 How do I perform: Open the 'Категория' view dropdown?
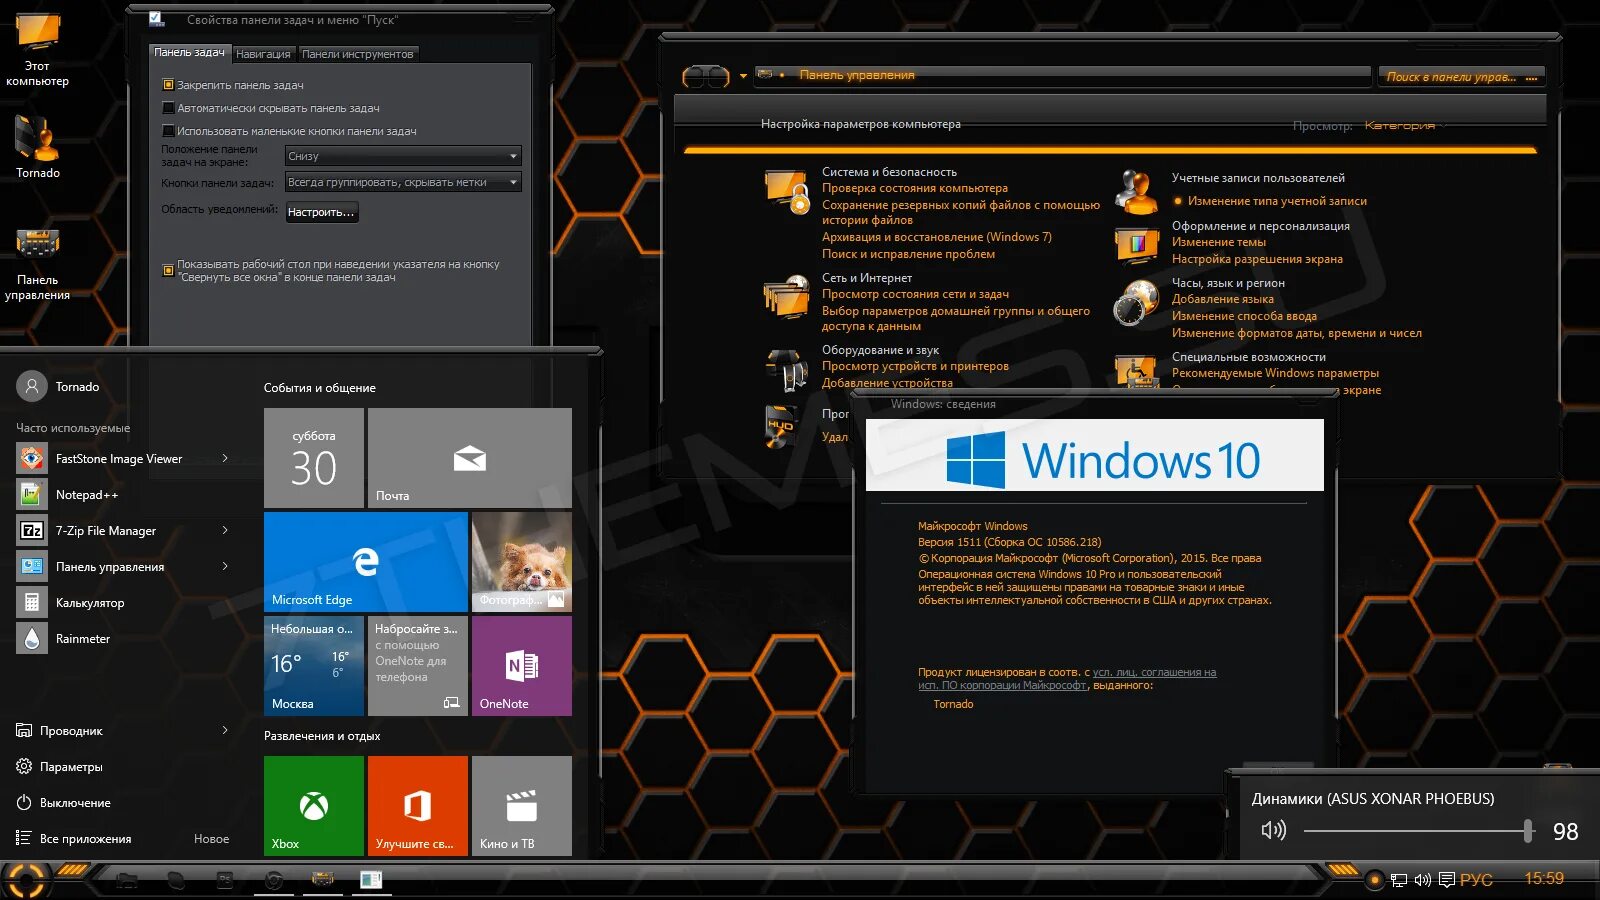tap(1405, 125)
